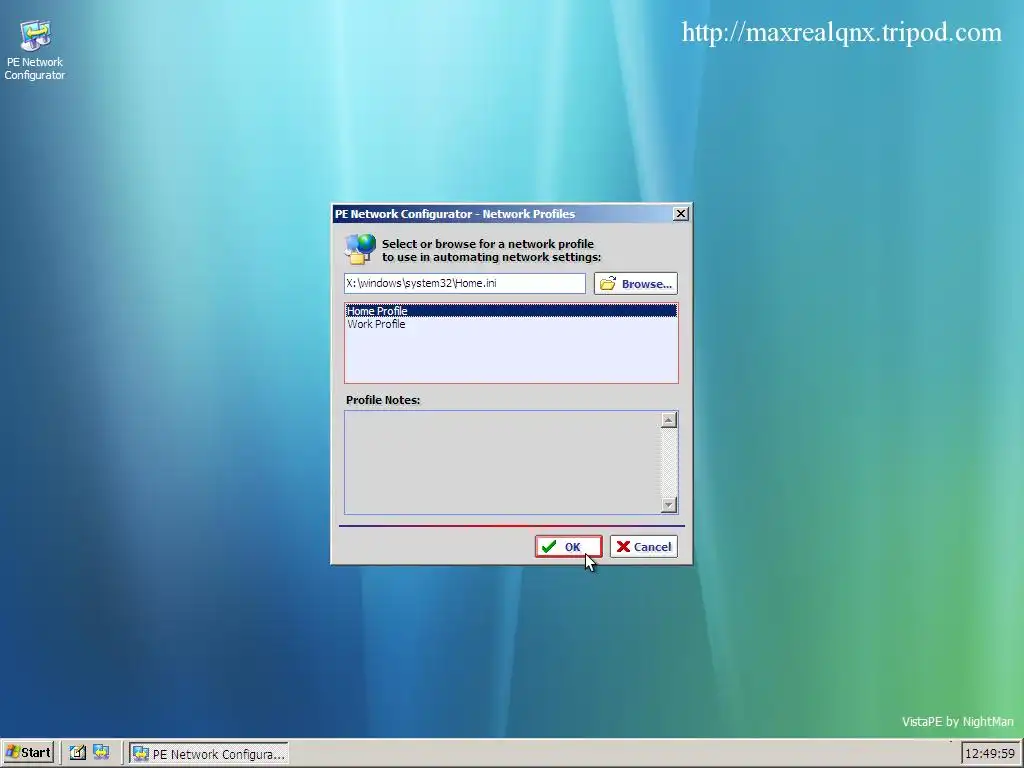
Task: Click the Profile Notes text area
Action: (x=503, y=462)
